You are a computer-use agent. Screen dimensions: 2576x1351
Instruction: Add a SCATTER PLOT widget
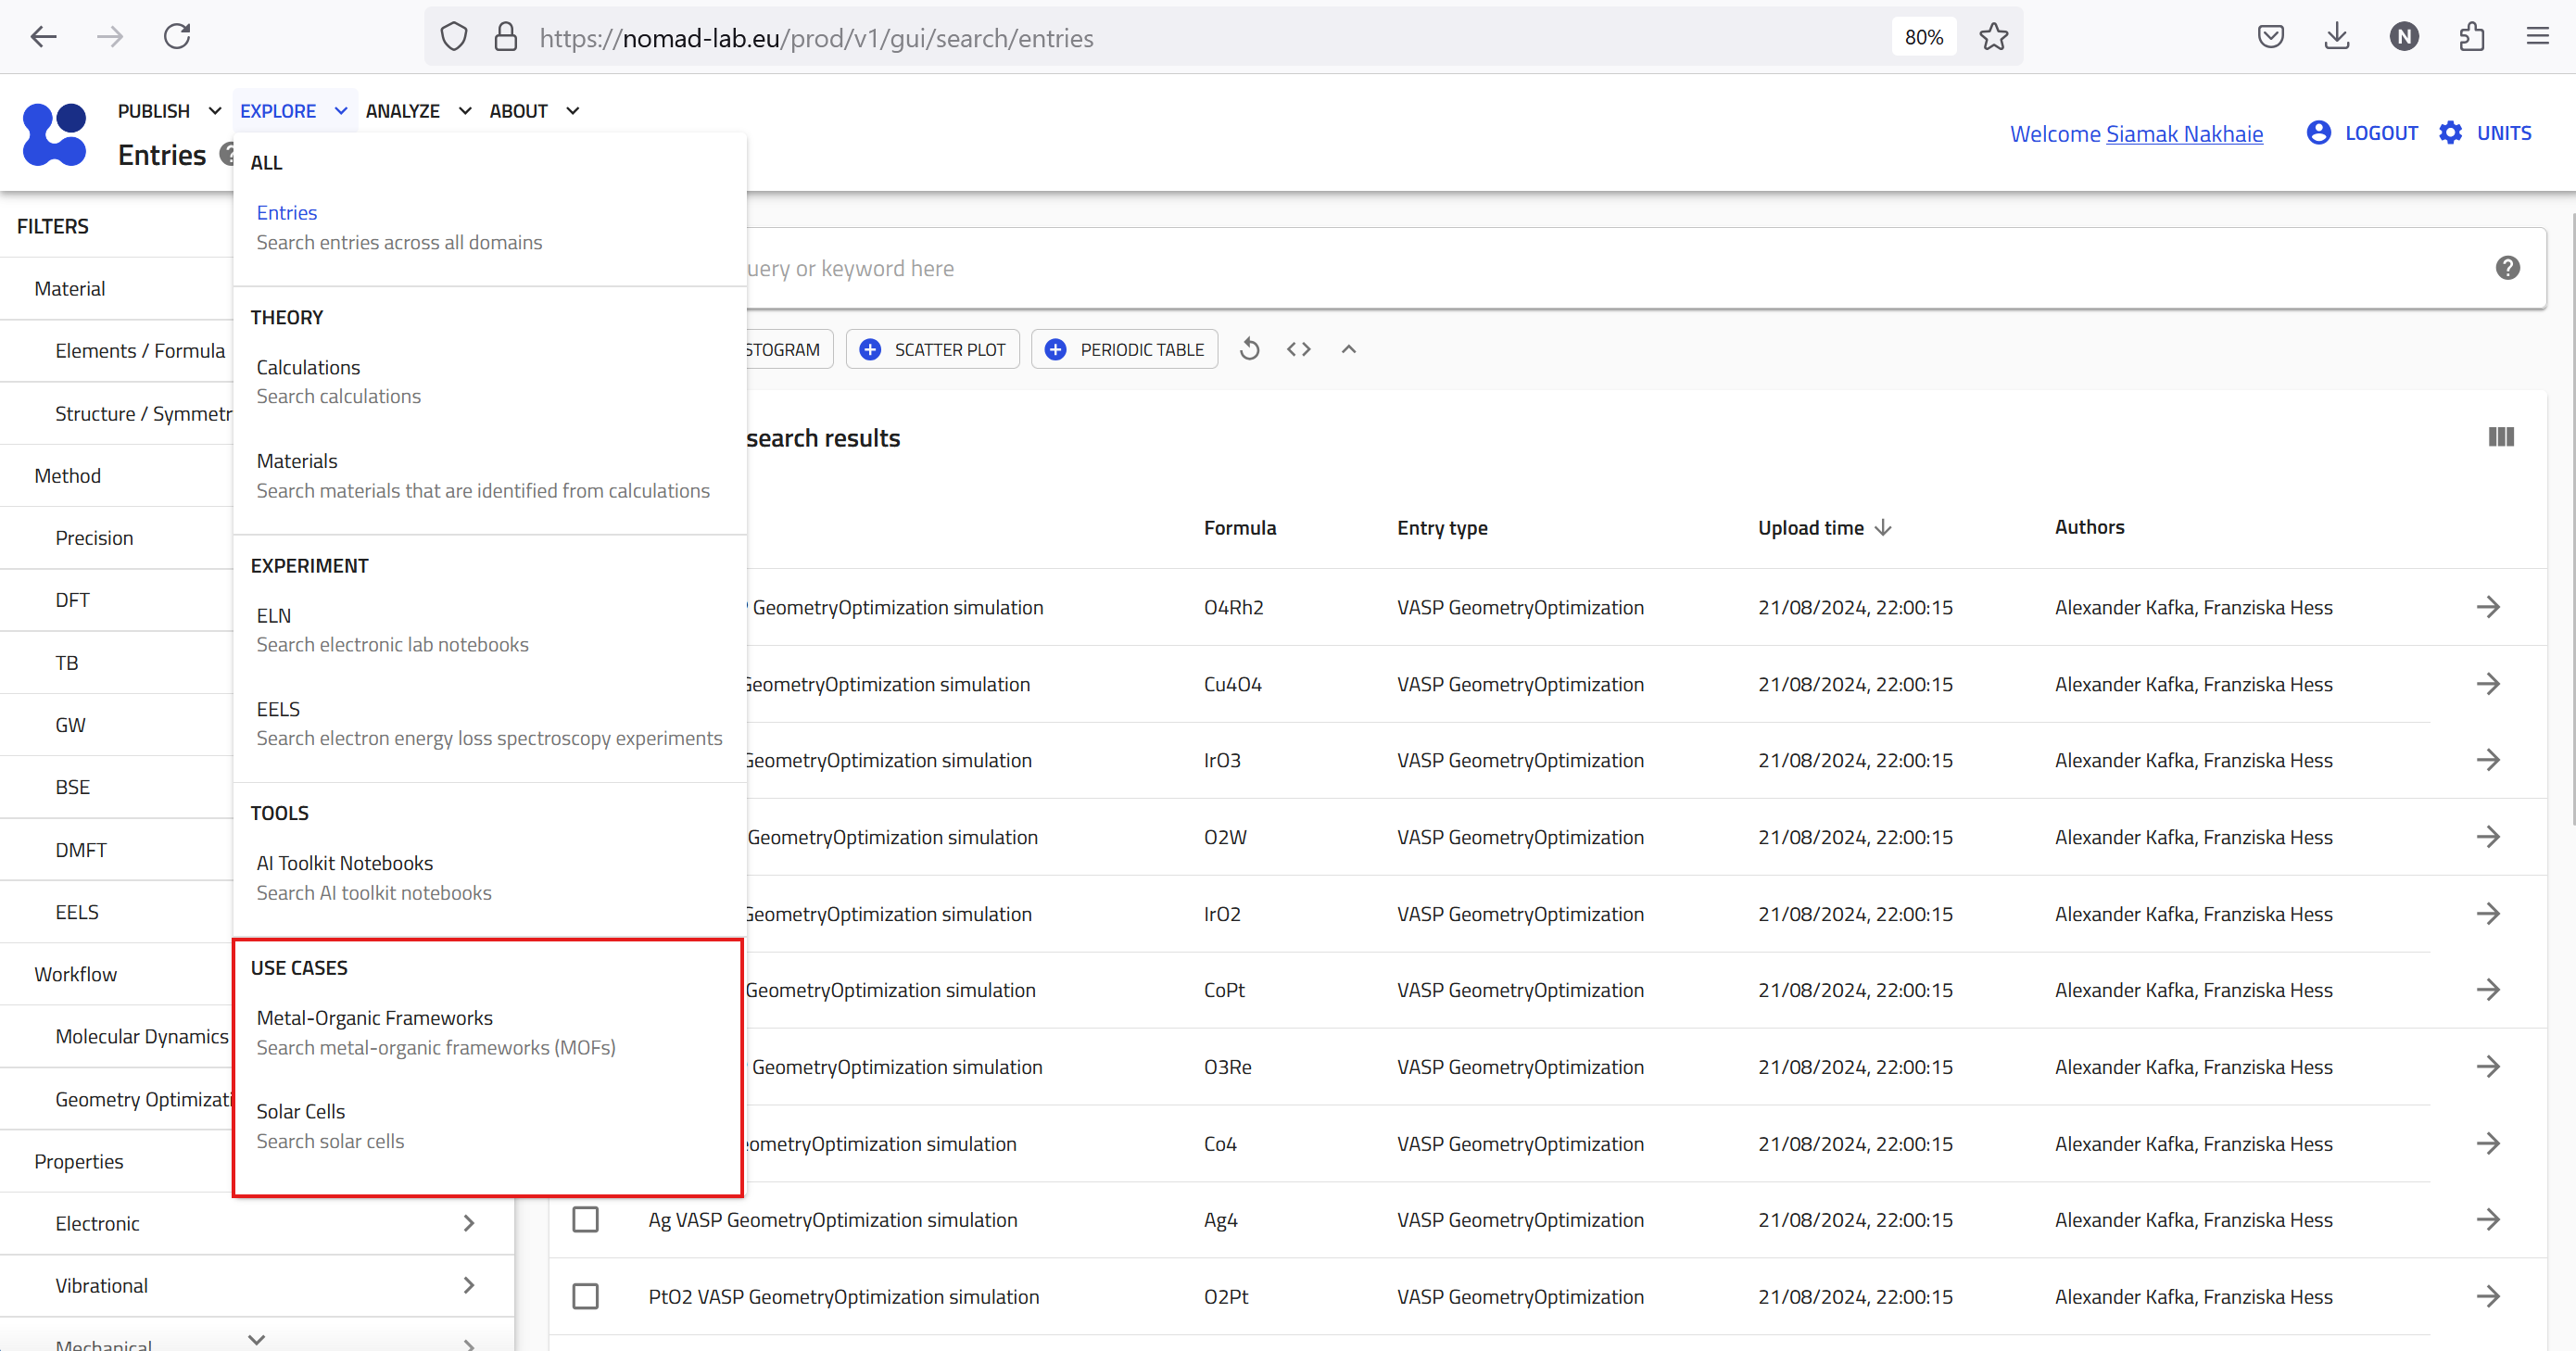pos(932,349)
